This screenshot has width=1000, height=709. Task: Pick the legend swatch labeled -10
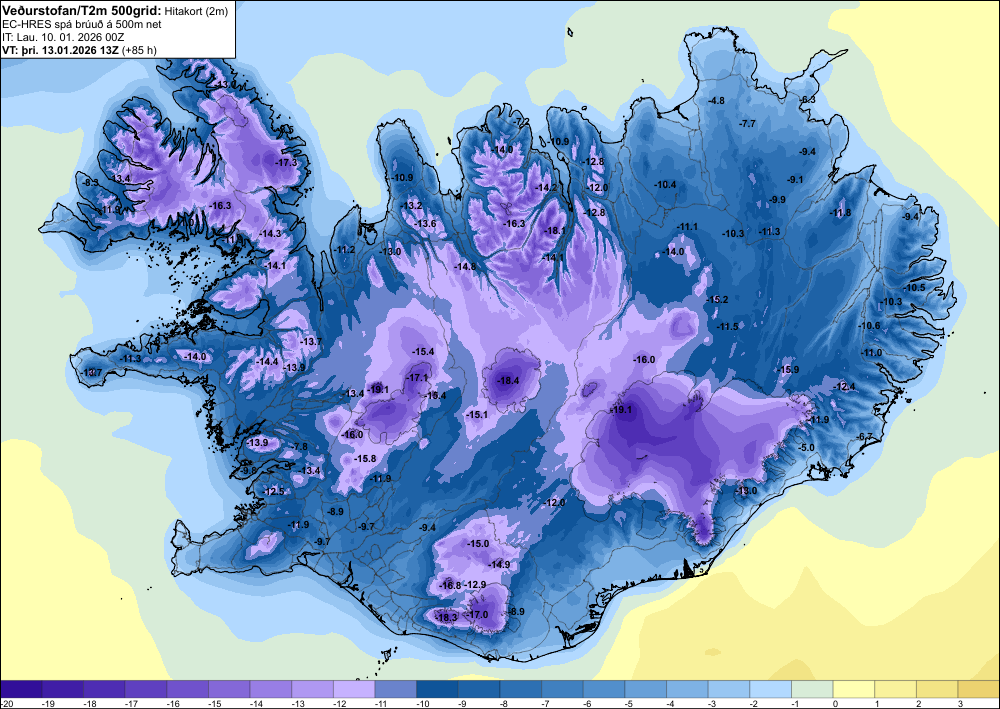coord(437,690)
